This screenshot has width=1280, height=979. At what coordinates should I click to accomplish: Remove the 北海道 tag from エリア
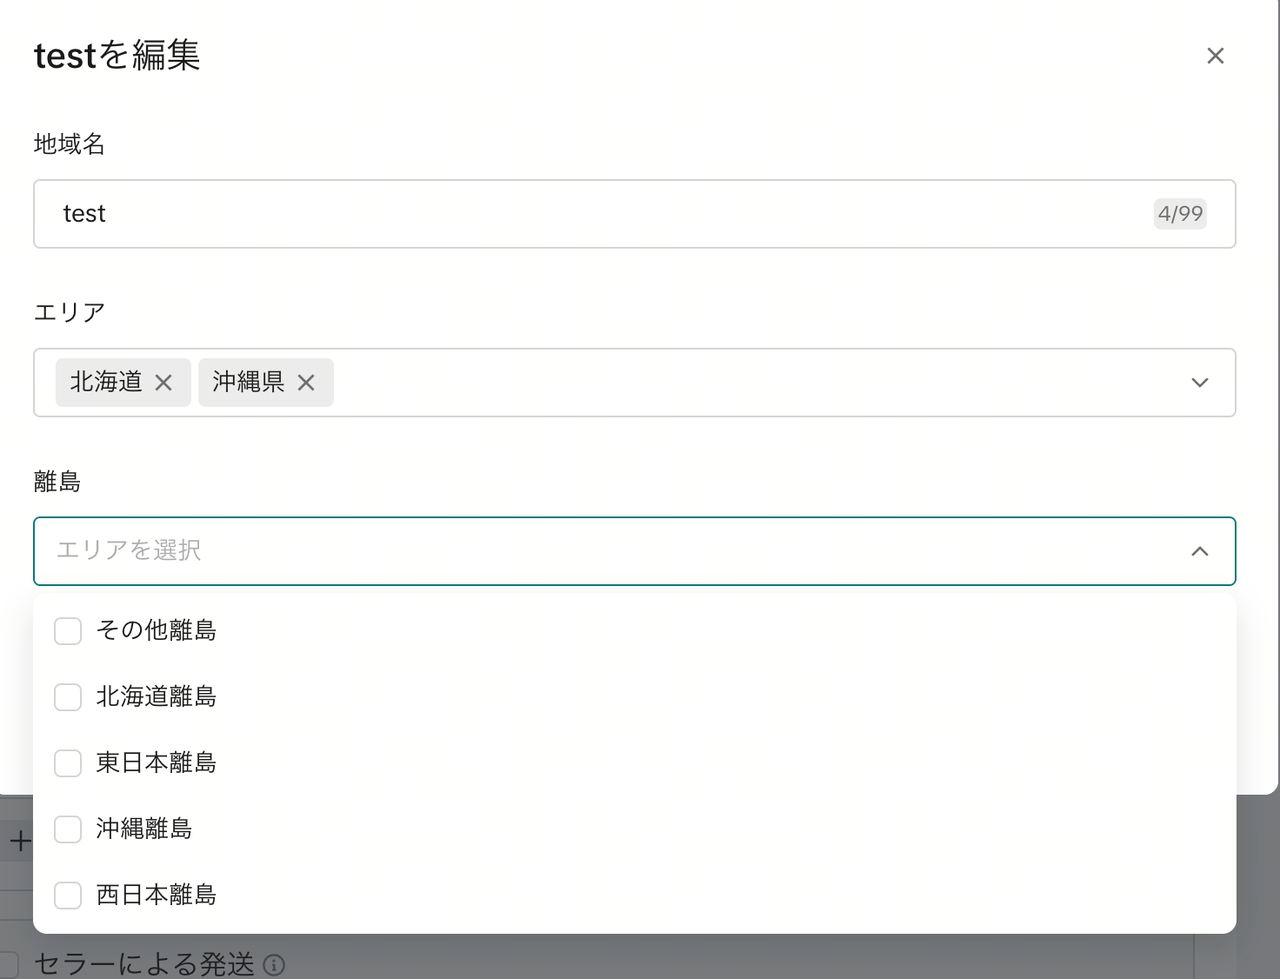pyautogui.click(x=164, y=383)
